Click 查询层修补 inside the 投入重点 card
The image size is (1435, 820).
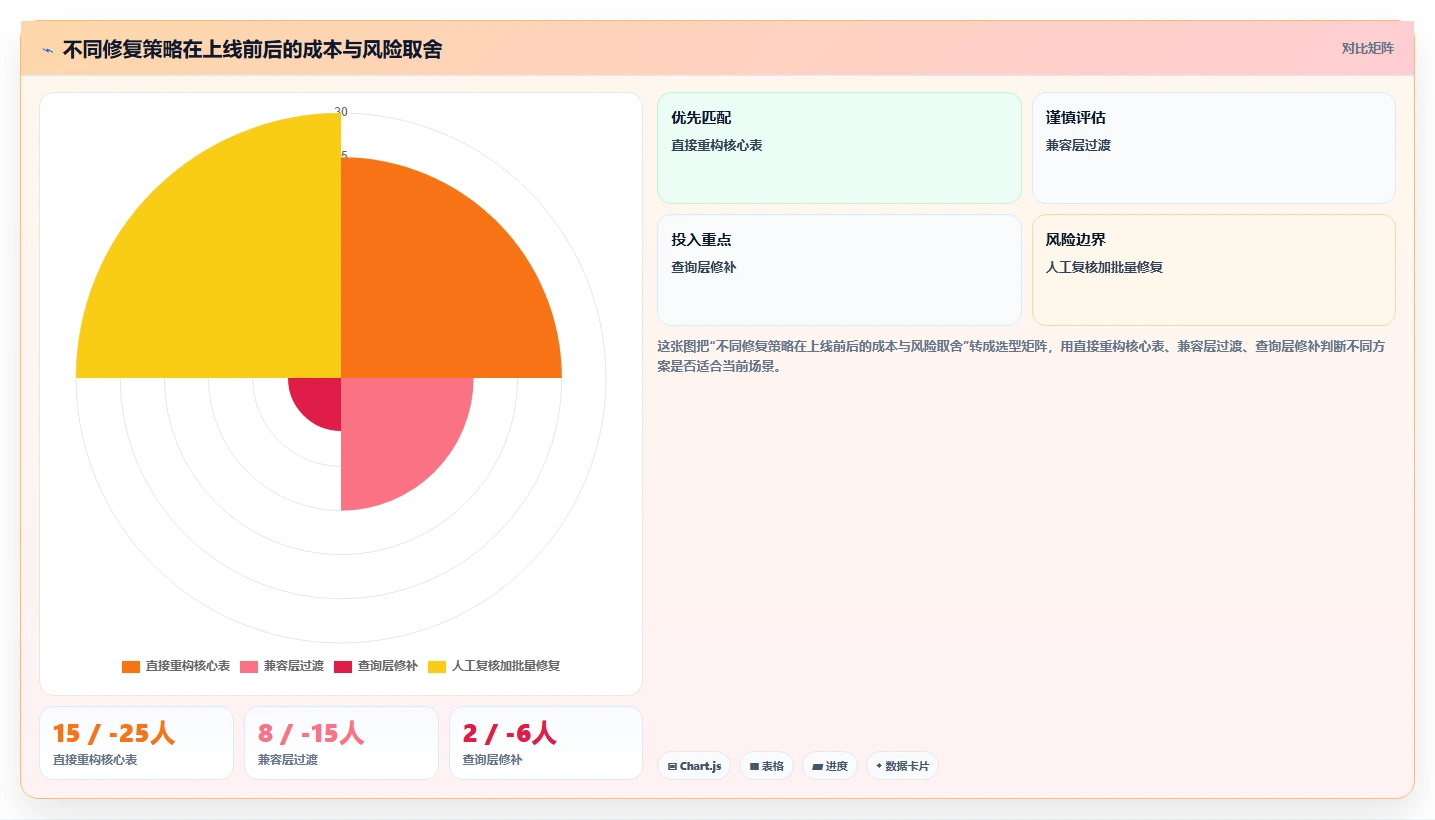(704, 267)
